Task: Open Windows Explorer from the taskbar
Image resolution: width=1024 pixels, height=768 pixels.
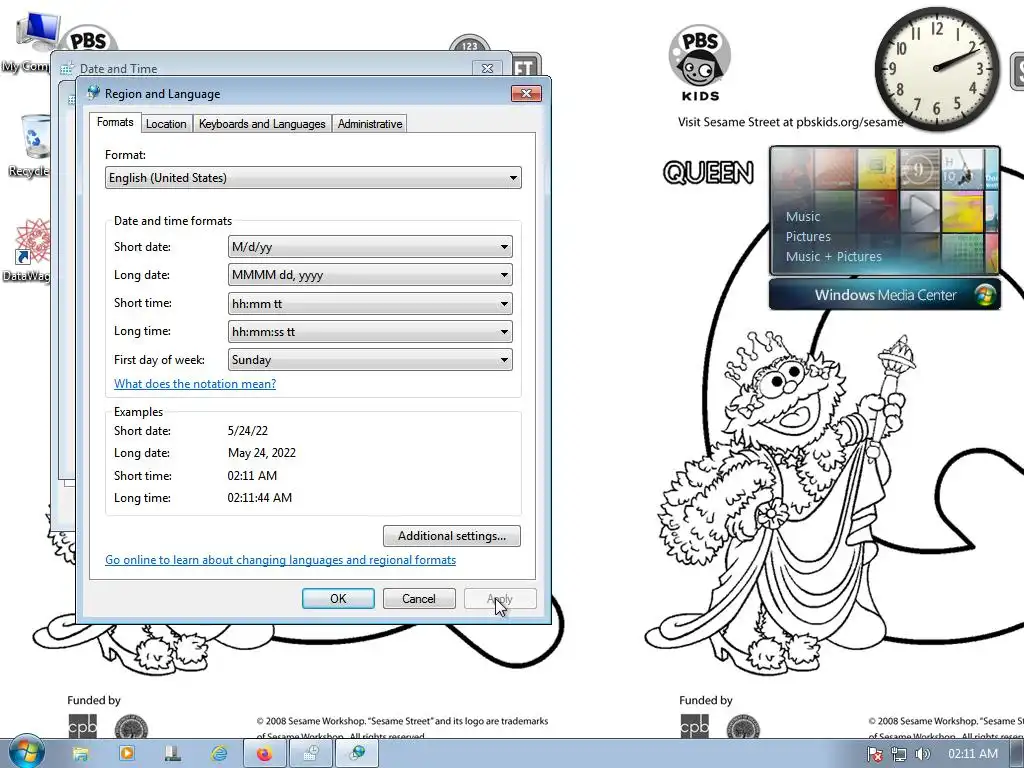Action: coord(80,754)
